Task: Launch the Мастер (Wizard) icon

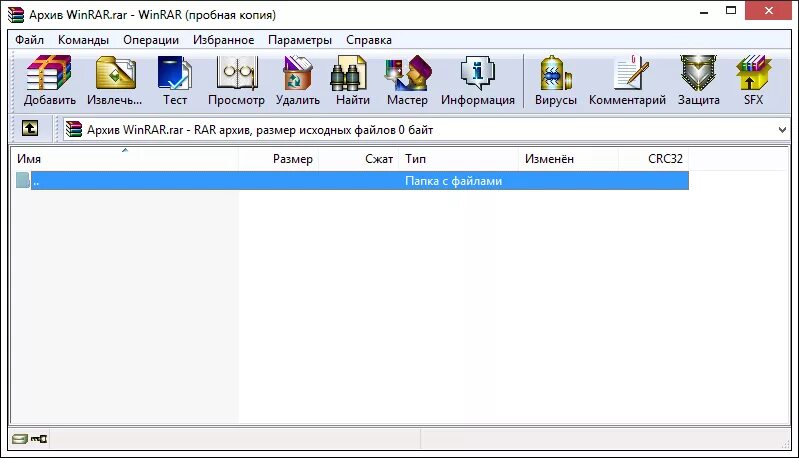Action: 408,74
